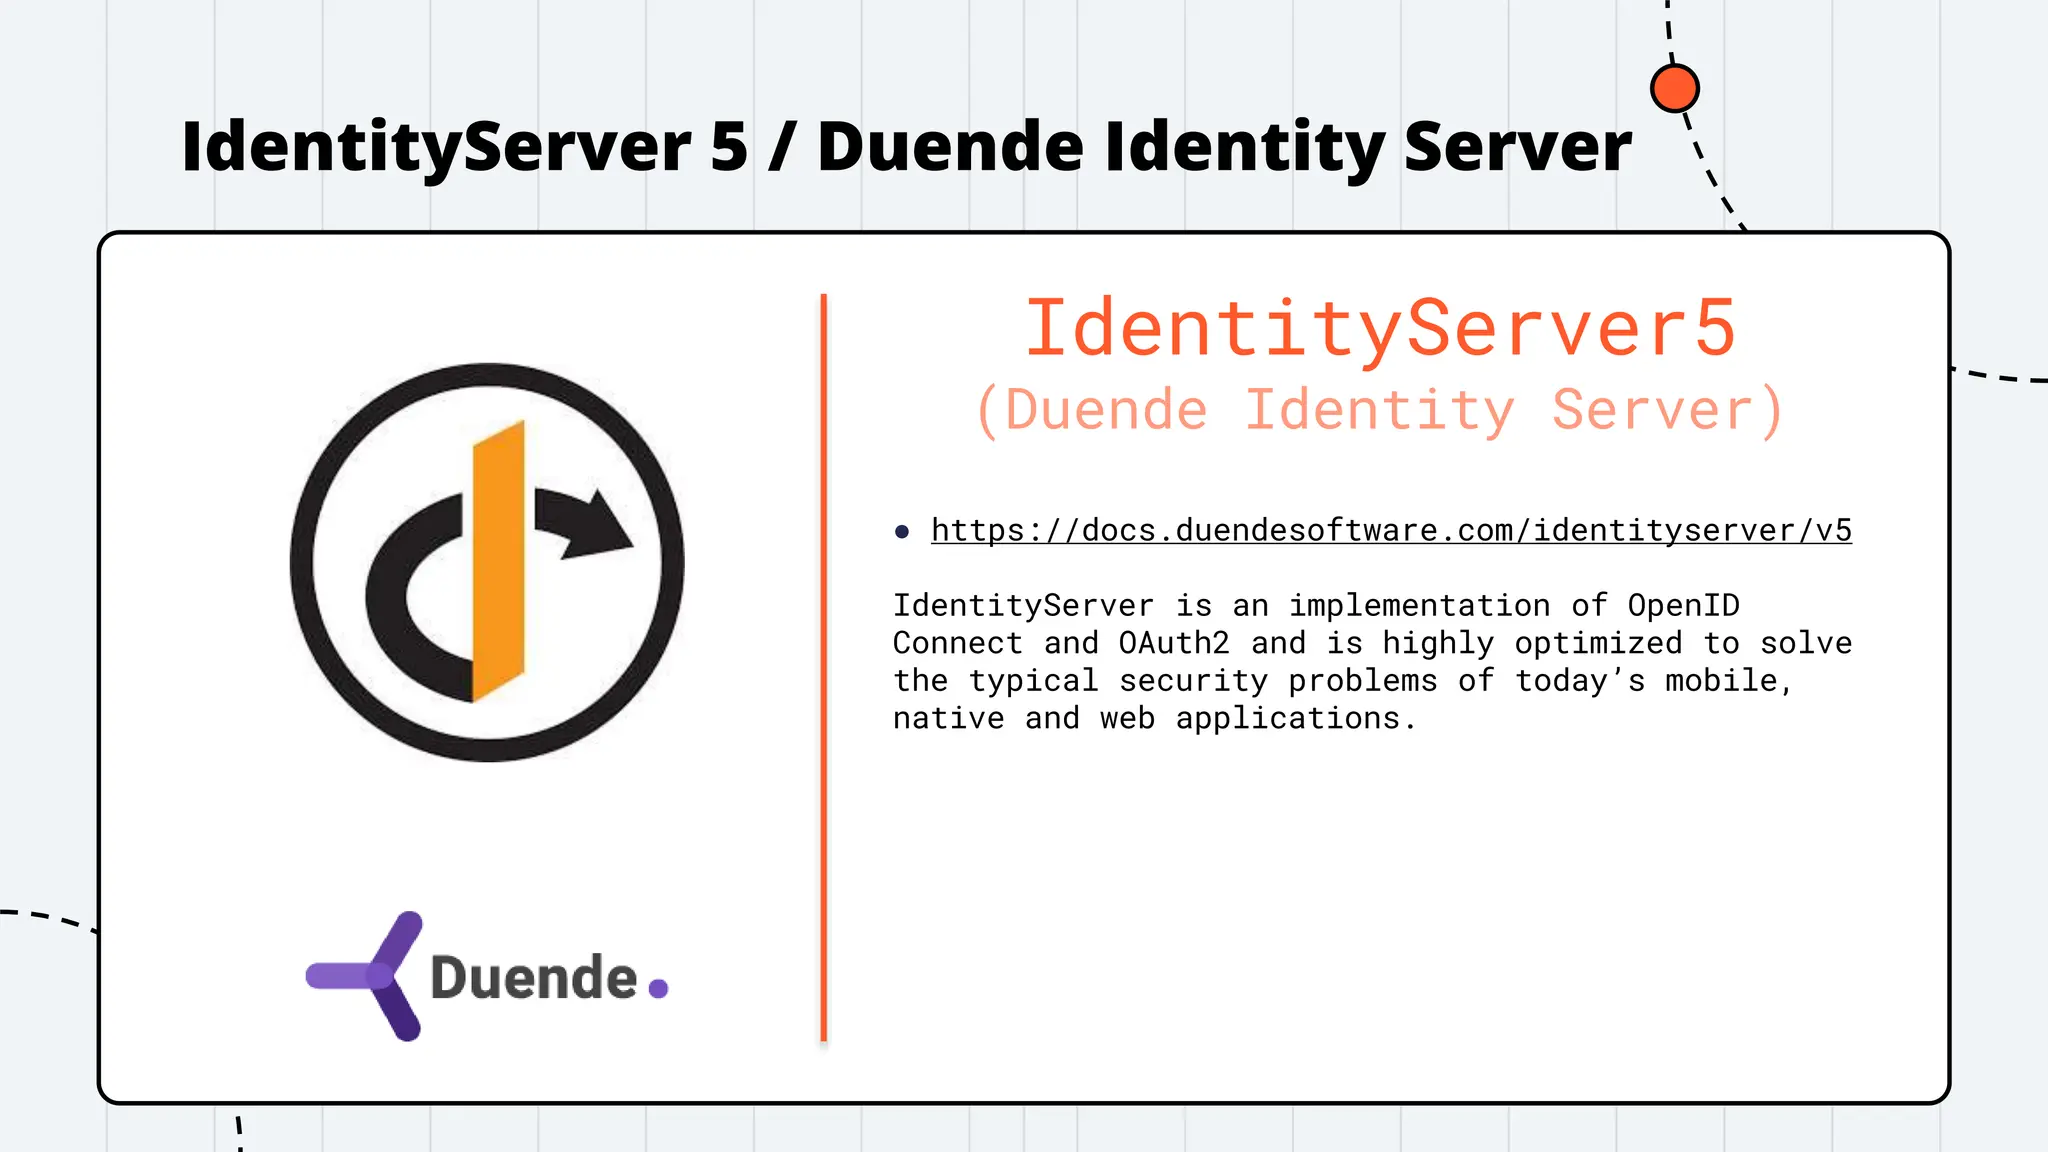Click the IdentityServer circular arrow logo

(x=487, y=562)
